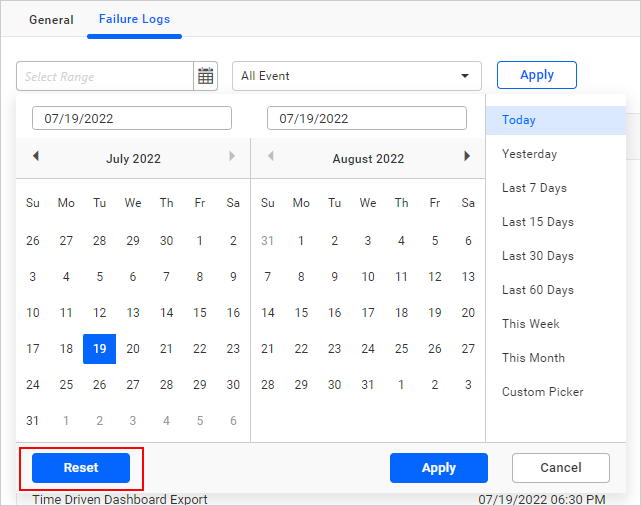641x506 pixels.
Task: Select the Custom Picker option
Action: coord(542,392)
